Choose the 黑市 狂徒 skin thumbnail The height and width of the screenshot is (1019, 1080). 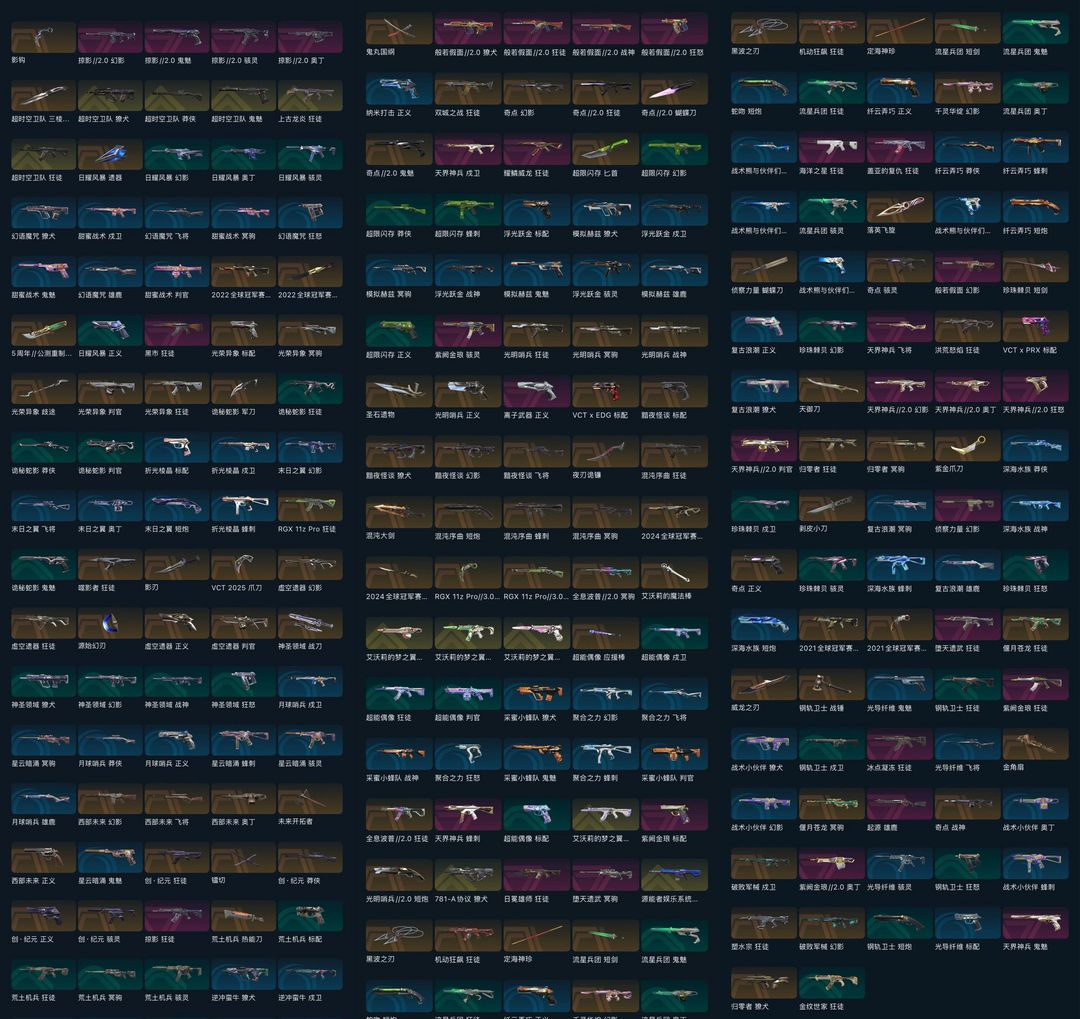point(176,330)
